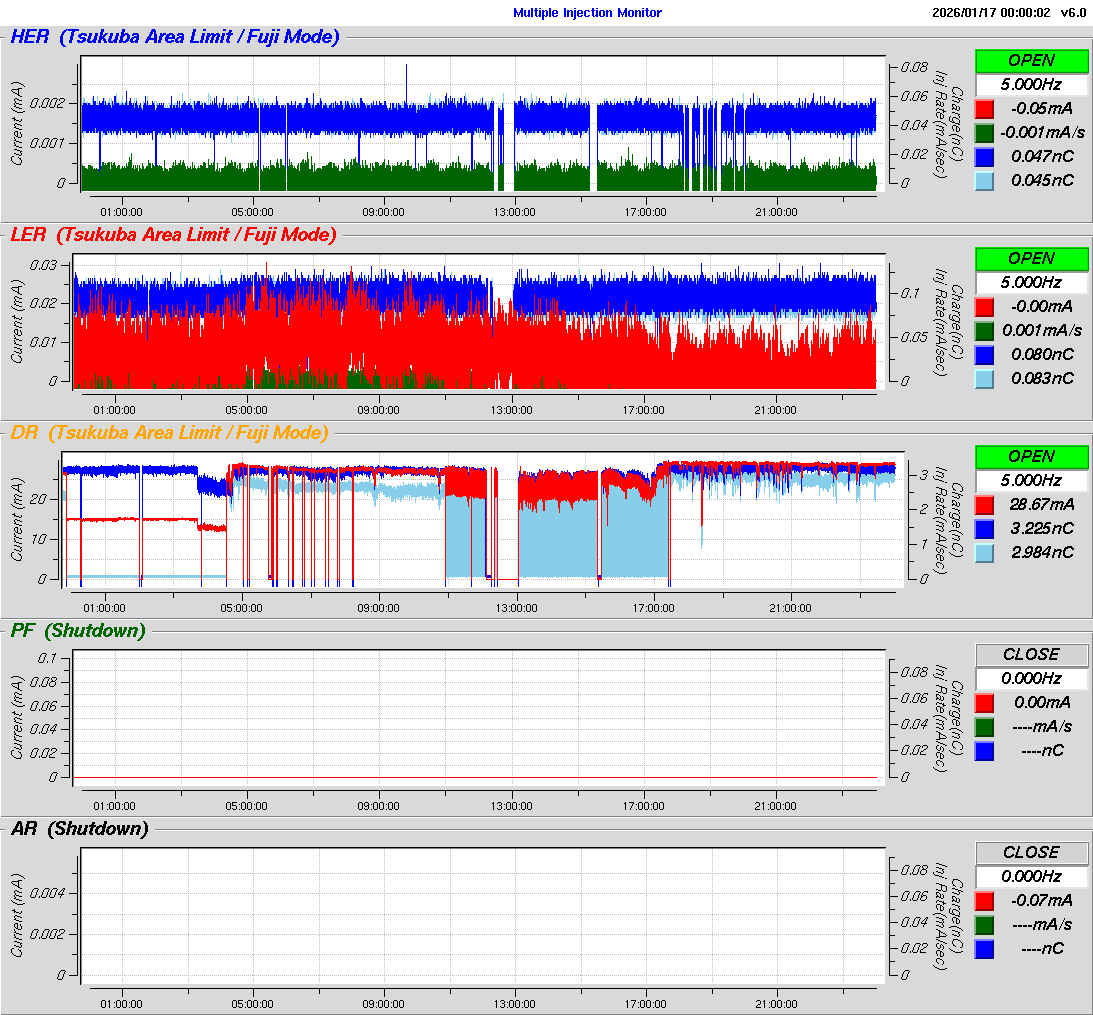
Task: Select the HER 5.000Hz frequency field
Action: pyautogui.click(x=1031, y=85)
